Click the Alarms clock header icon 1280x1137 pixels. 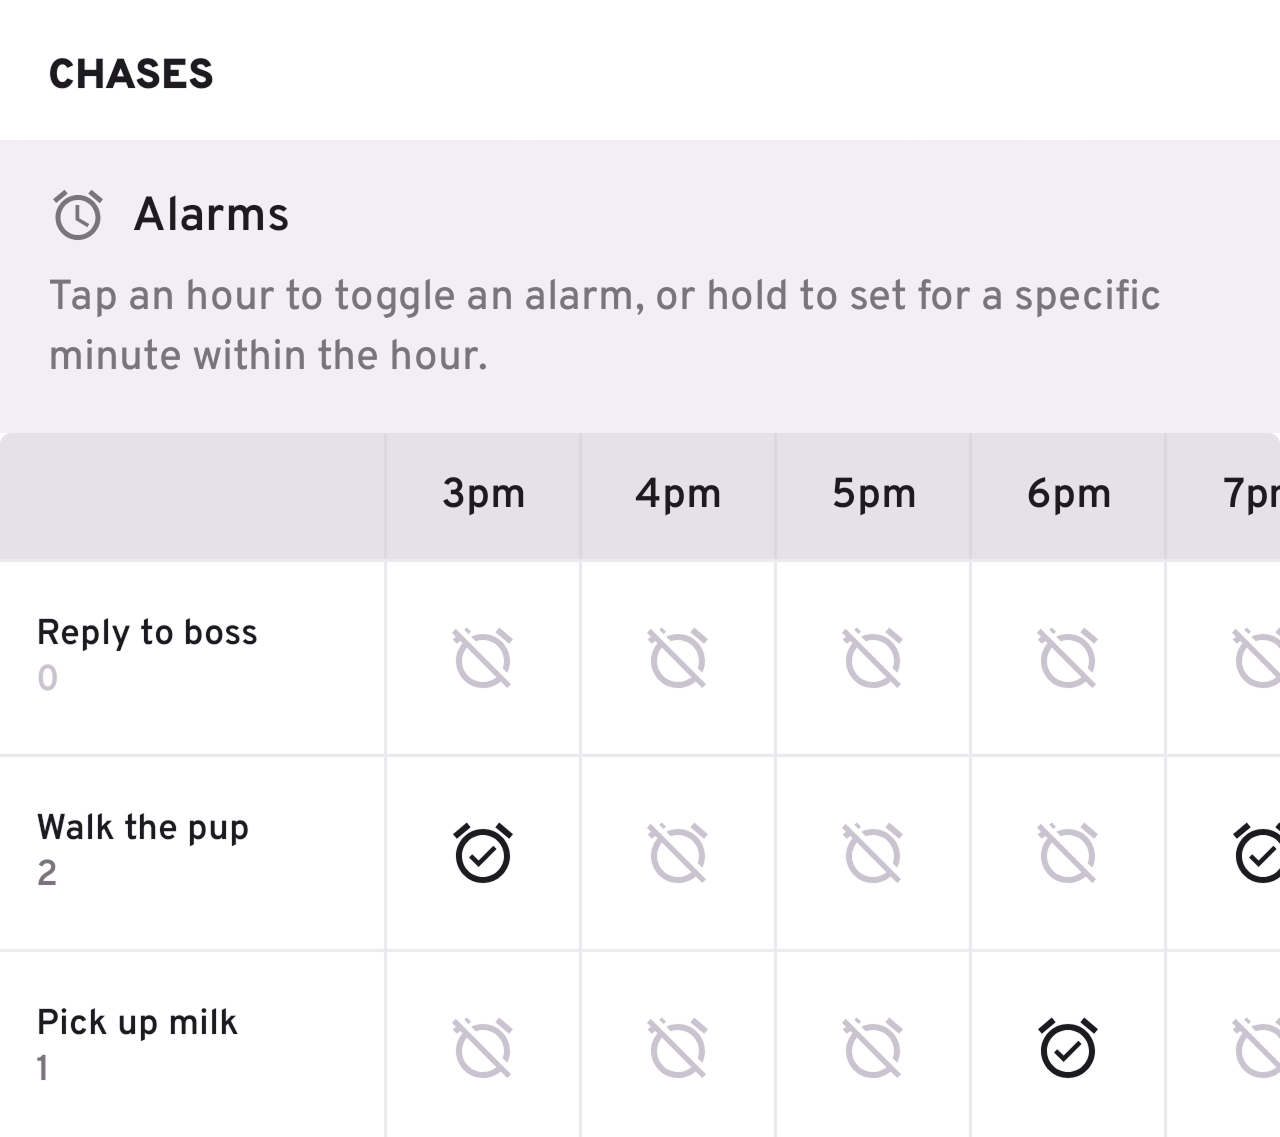coord(78,215)
